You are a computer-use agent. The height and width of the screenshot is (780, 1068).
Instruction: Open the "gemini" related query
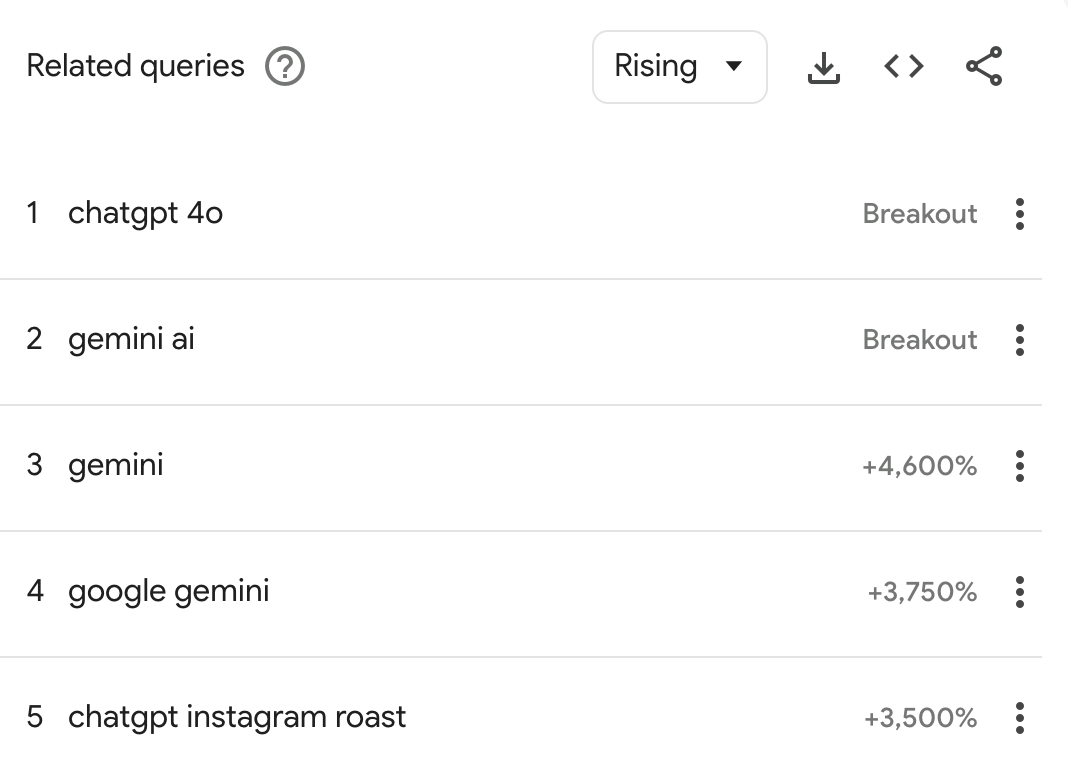116,466
